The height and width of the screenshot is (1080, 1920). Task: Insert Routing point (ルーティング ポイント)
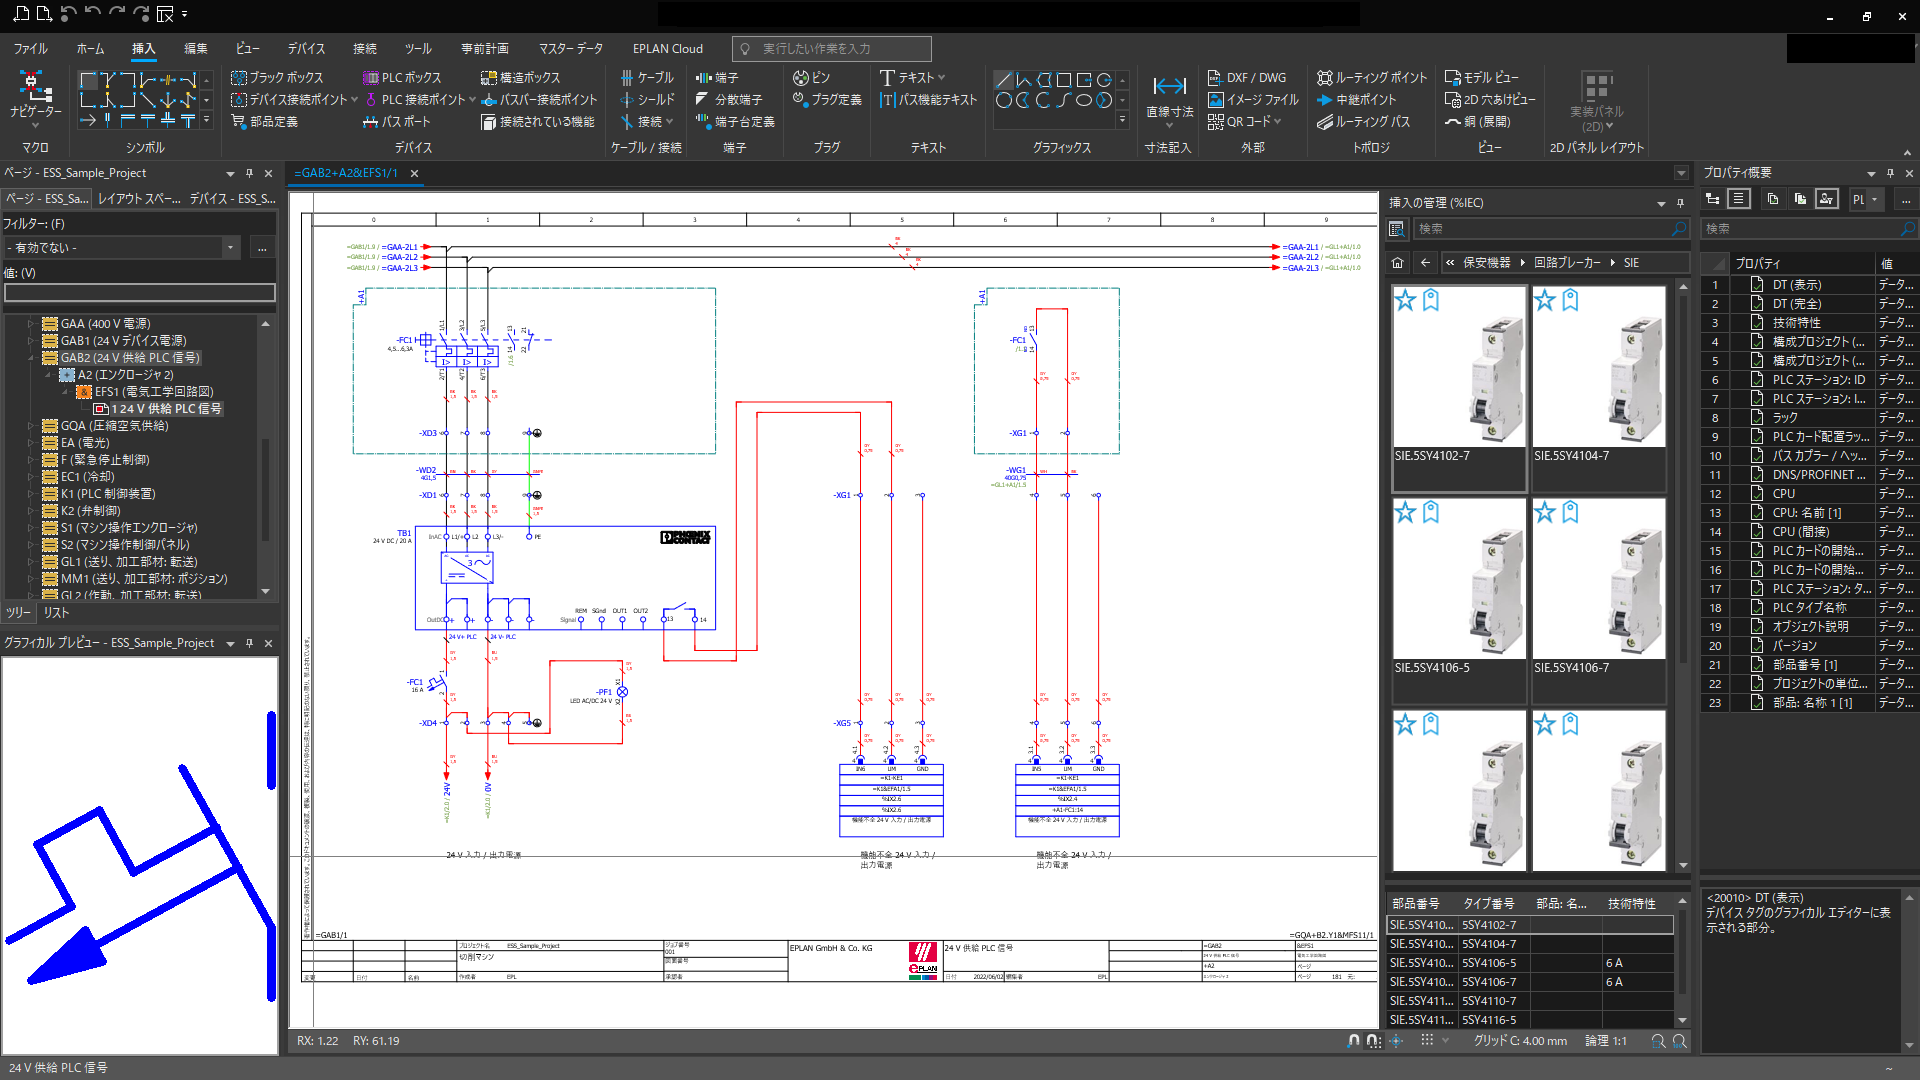pyautogui.click(x=1372, y=77)
